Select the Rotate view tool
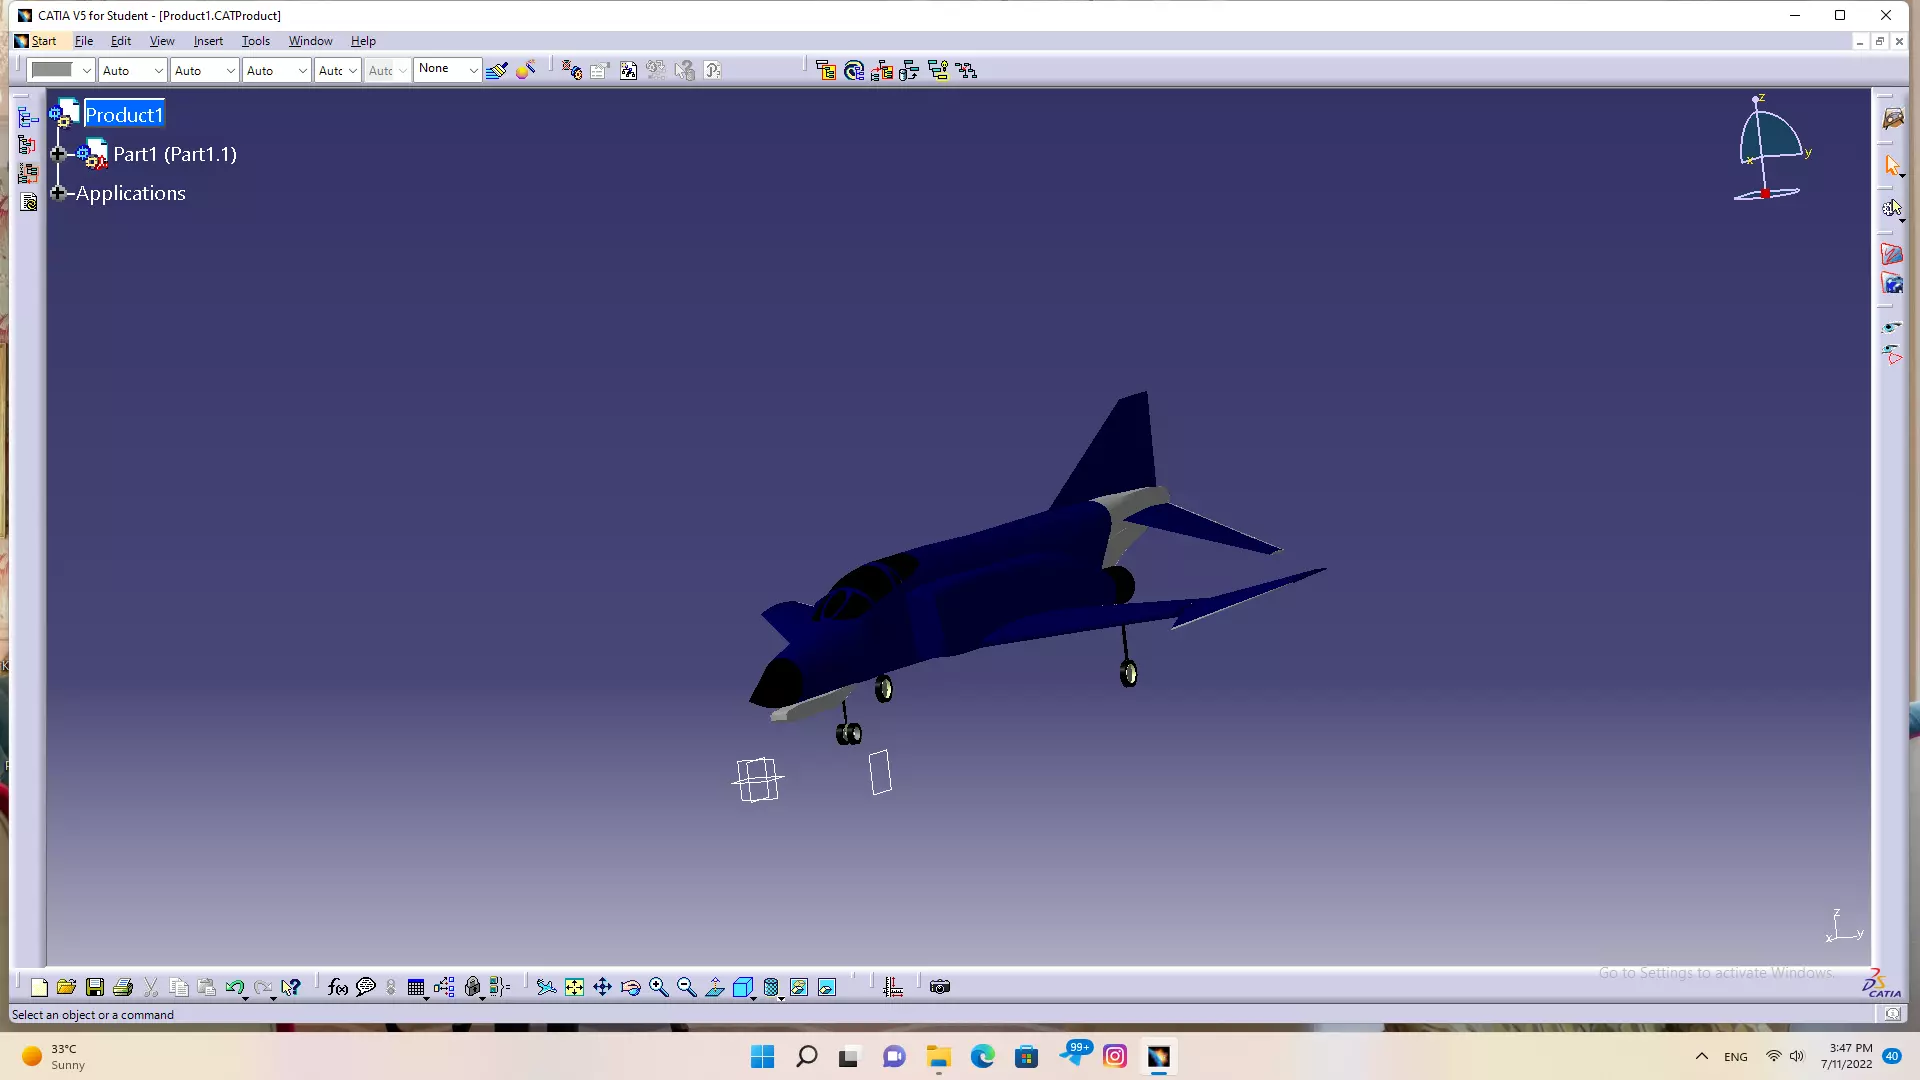Image resolution: width=1920 pixels, height=1080 pixels. click(630, 987)
